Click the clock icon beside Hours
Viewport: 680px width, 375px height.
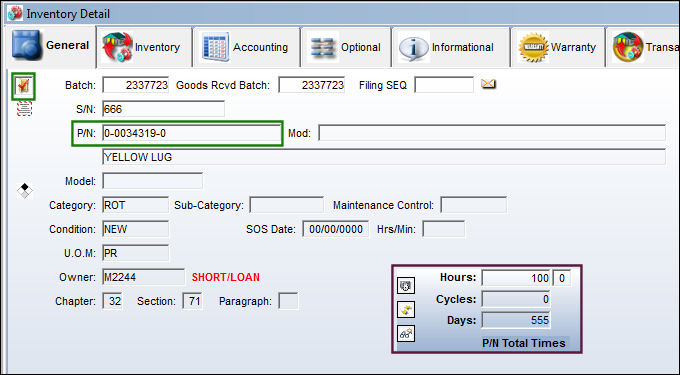(x=406, y=286)
